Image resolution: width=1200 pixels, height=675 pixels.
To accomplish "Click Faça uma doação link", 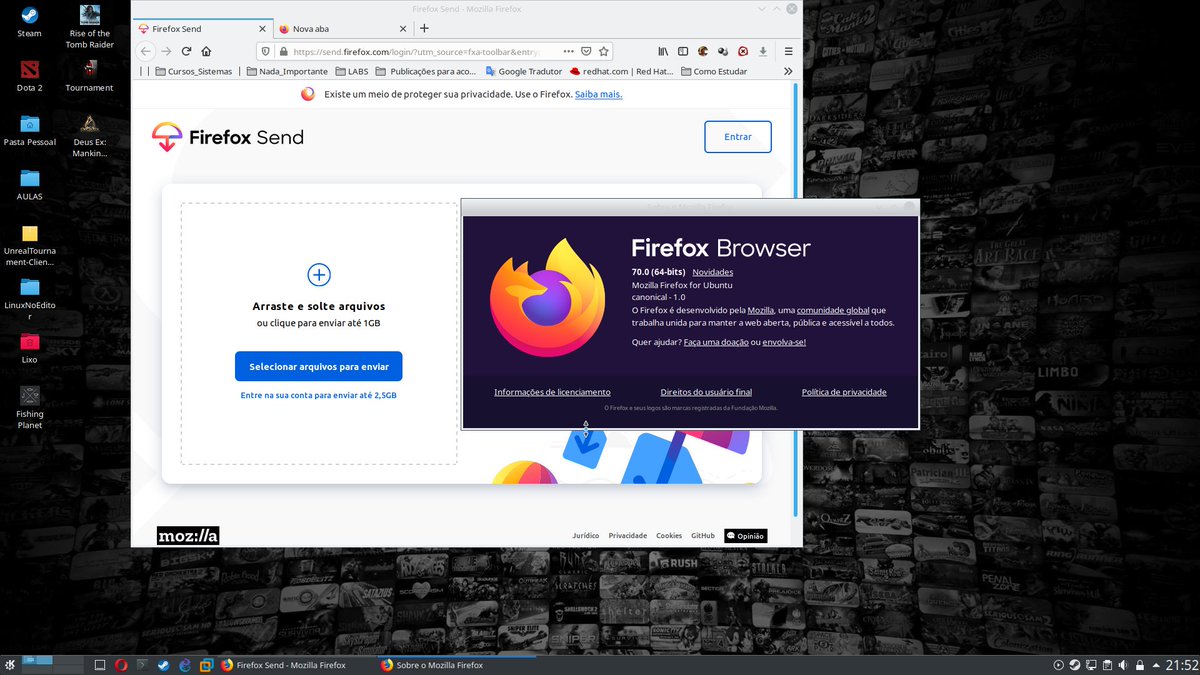I will (x=717, y=342).
